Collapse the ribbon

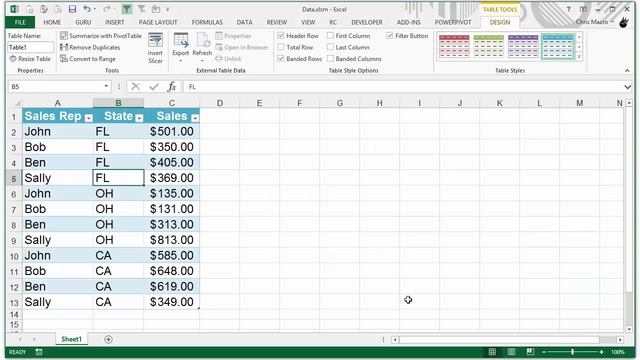click(x=627, y=71)
